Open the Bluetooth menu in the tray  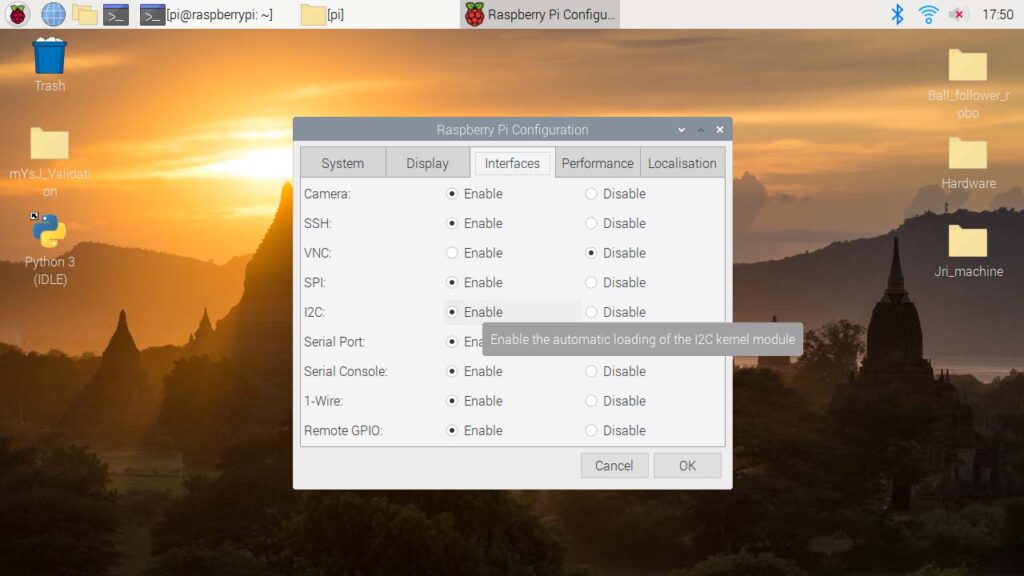(x=897, y=14)
